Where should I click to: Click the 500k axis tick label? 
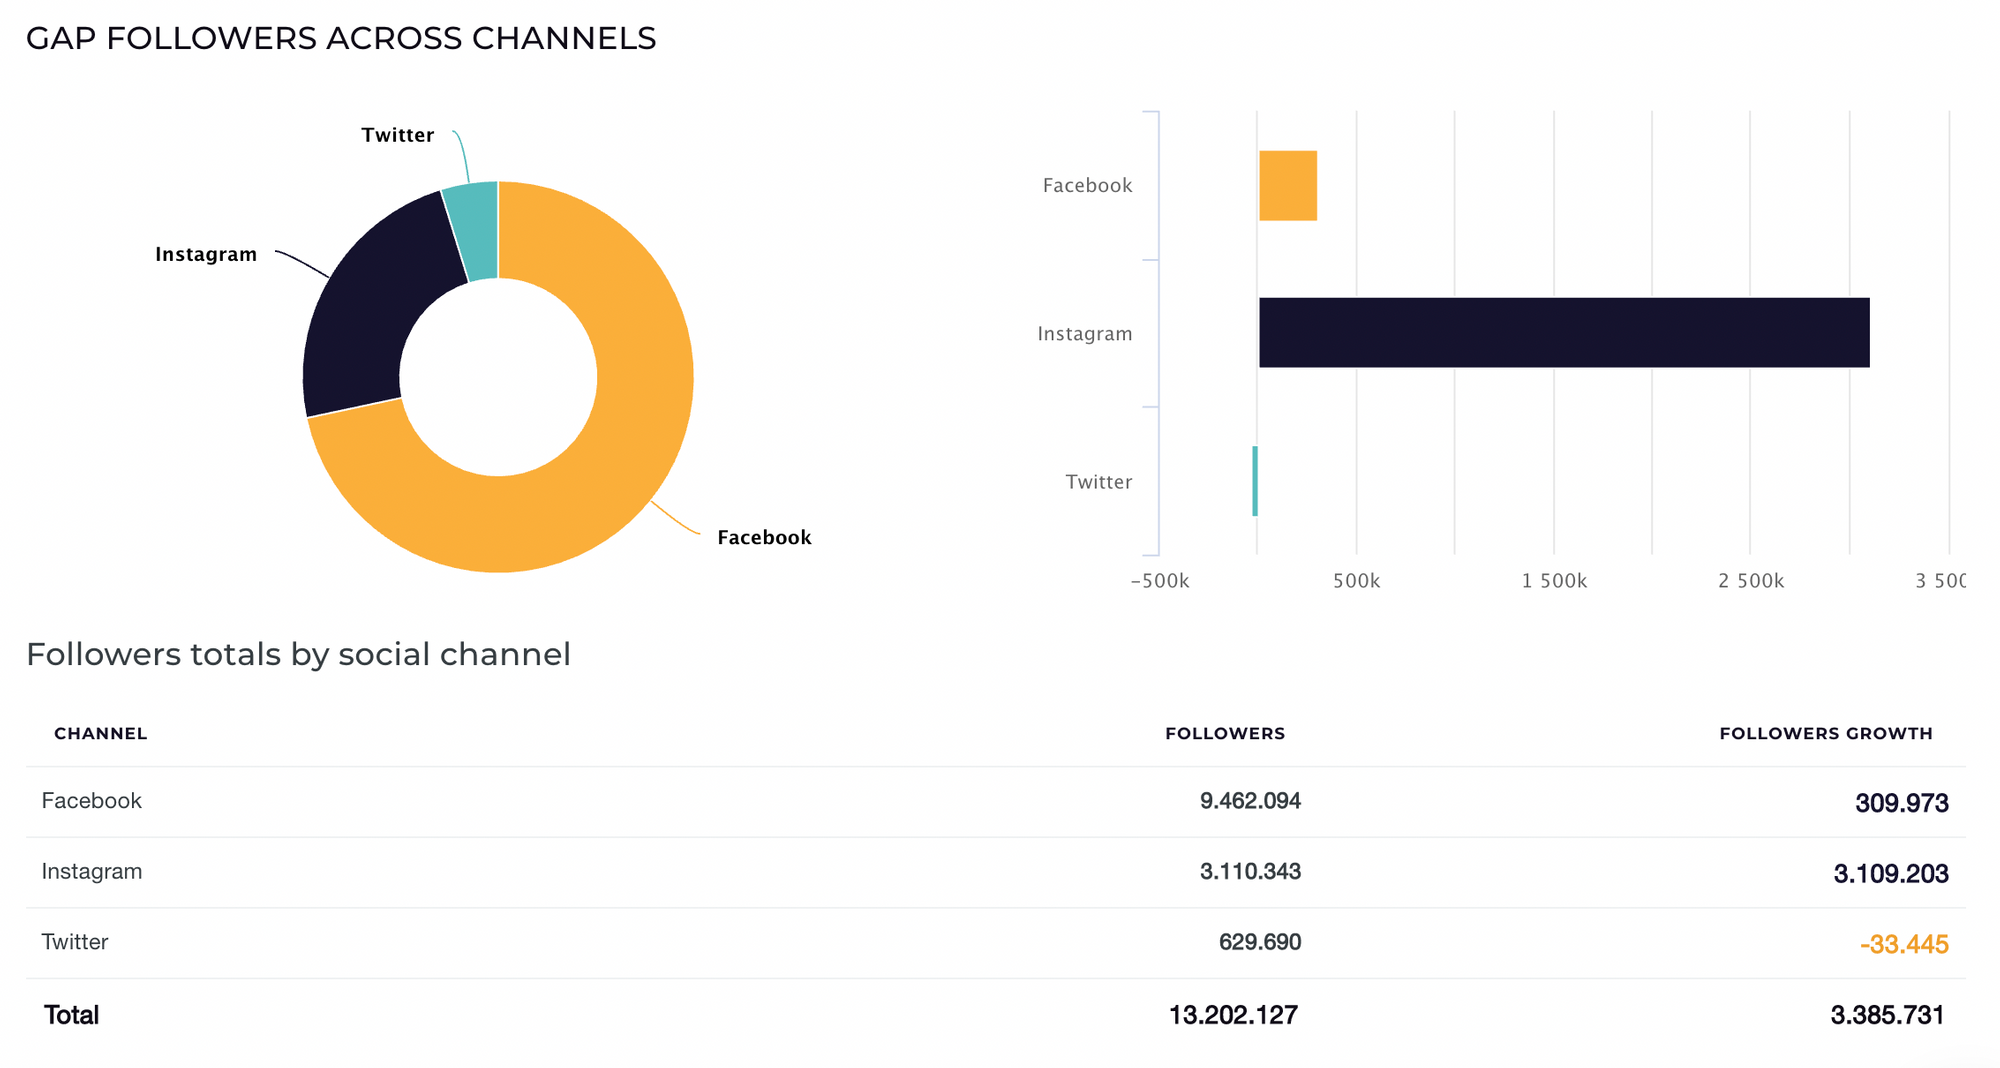[x=1357, y=581]
